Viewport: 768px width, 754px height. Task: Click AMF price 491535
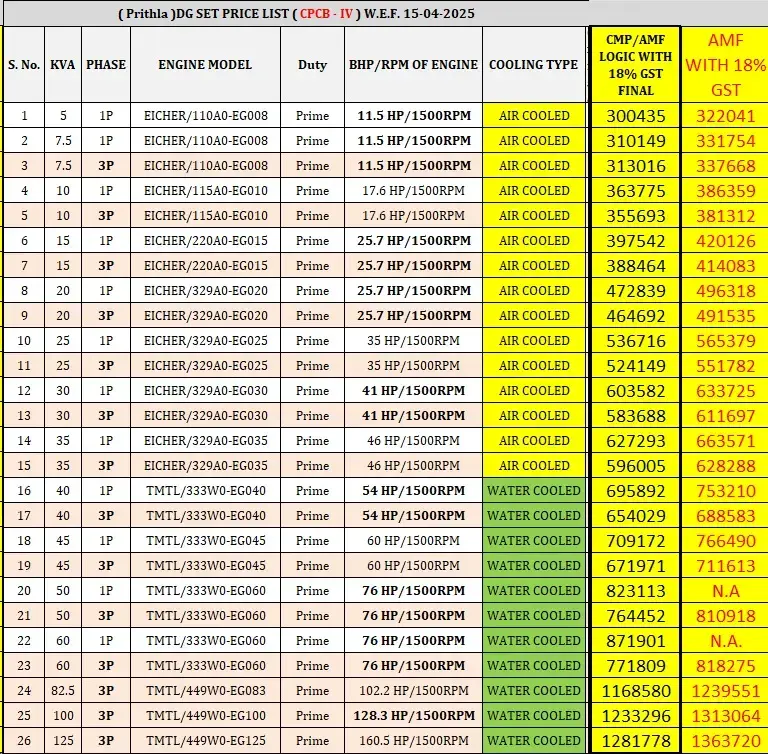(x=725, y=316)
